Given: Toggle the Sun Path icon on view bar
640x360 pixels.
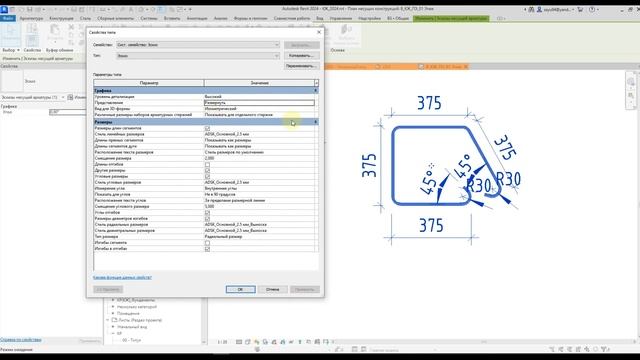Looking at the screenshot, I should 256,342.
